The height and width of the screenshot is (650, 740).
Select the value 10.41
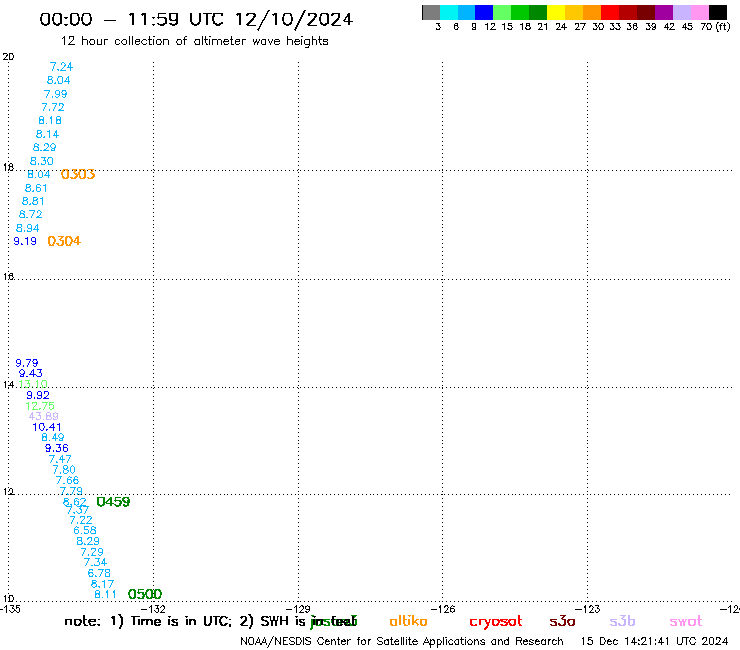(x=47, y=427)
